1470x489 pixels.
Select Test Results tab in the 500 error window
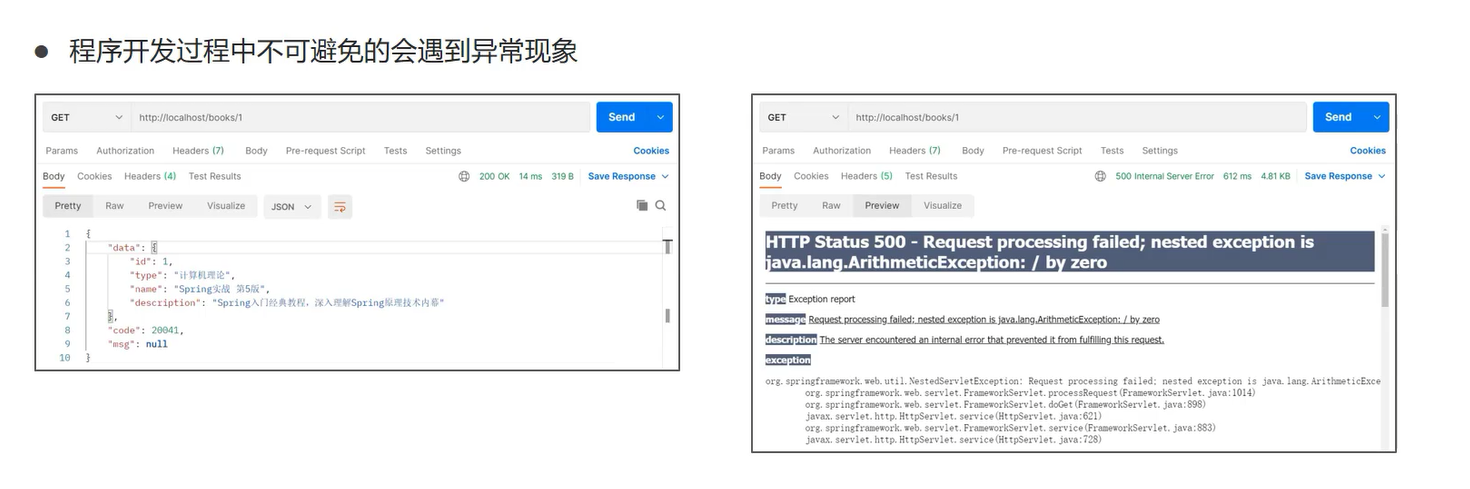tap(931, 176)
